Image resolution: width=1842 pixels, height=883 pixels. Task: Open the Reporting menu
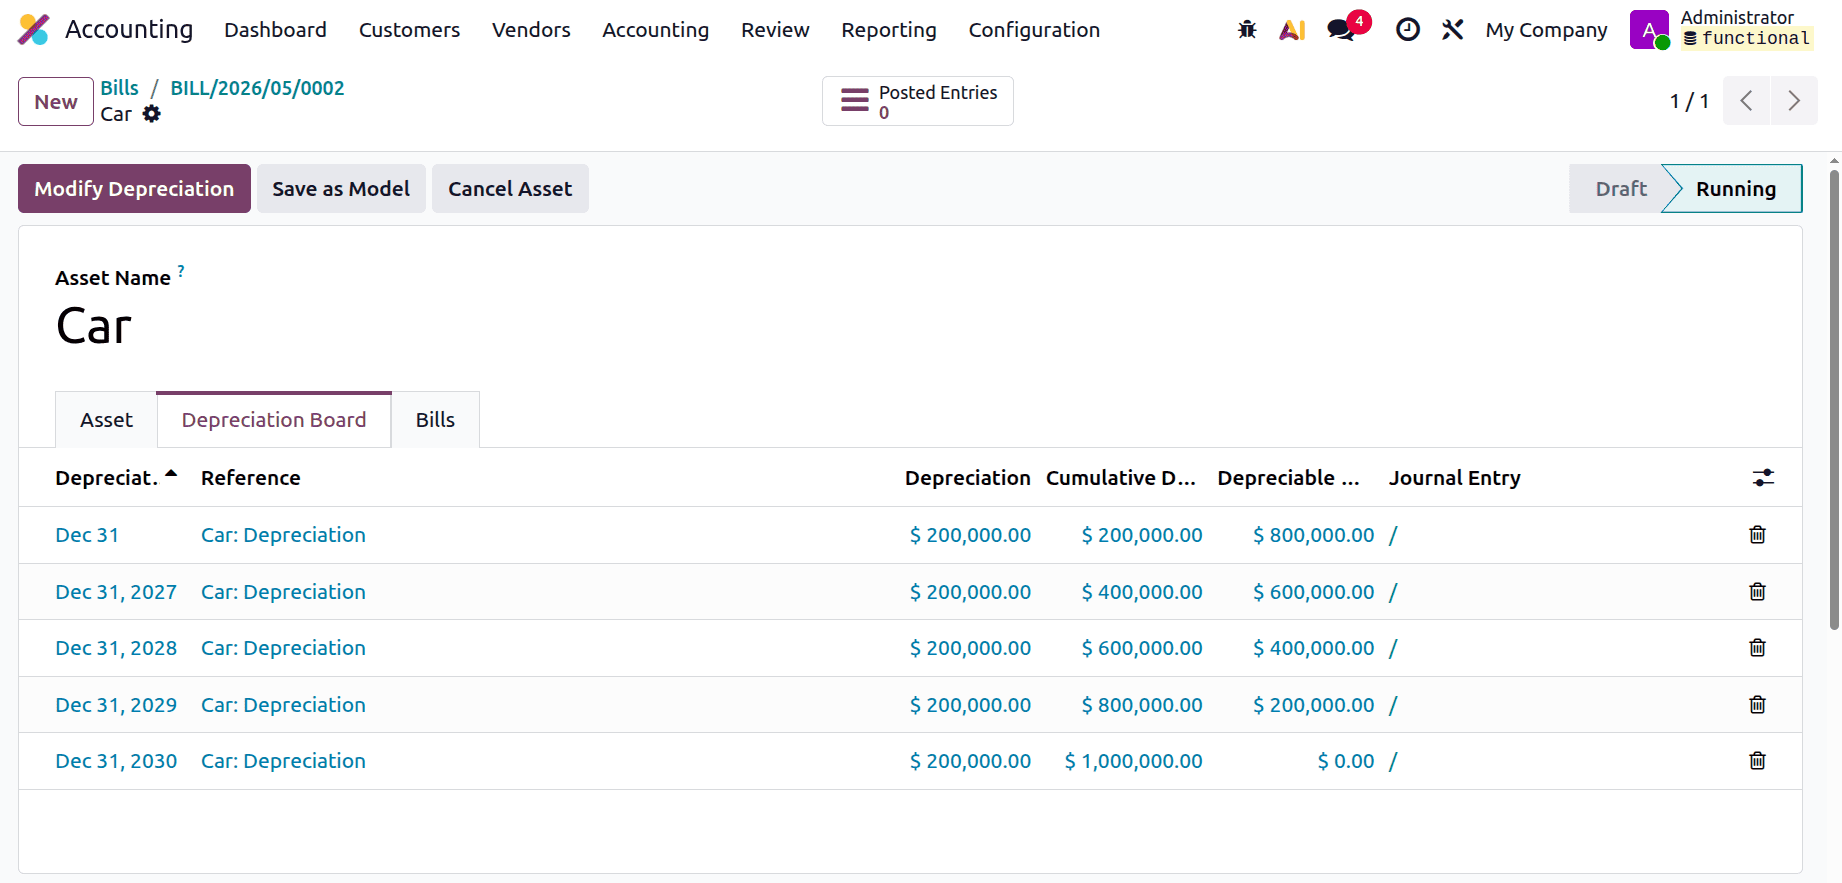point(889,30)
